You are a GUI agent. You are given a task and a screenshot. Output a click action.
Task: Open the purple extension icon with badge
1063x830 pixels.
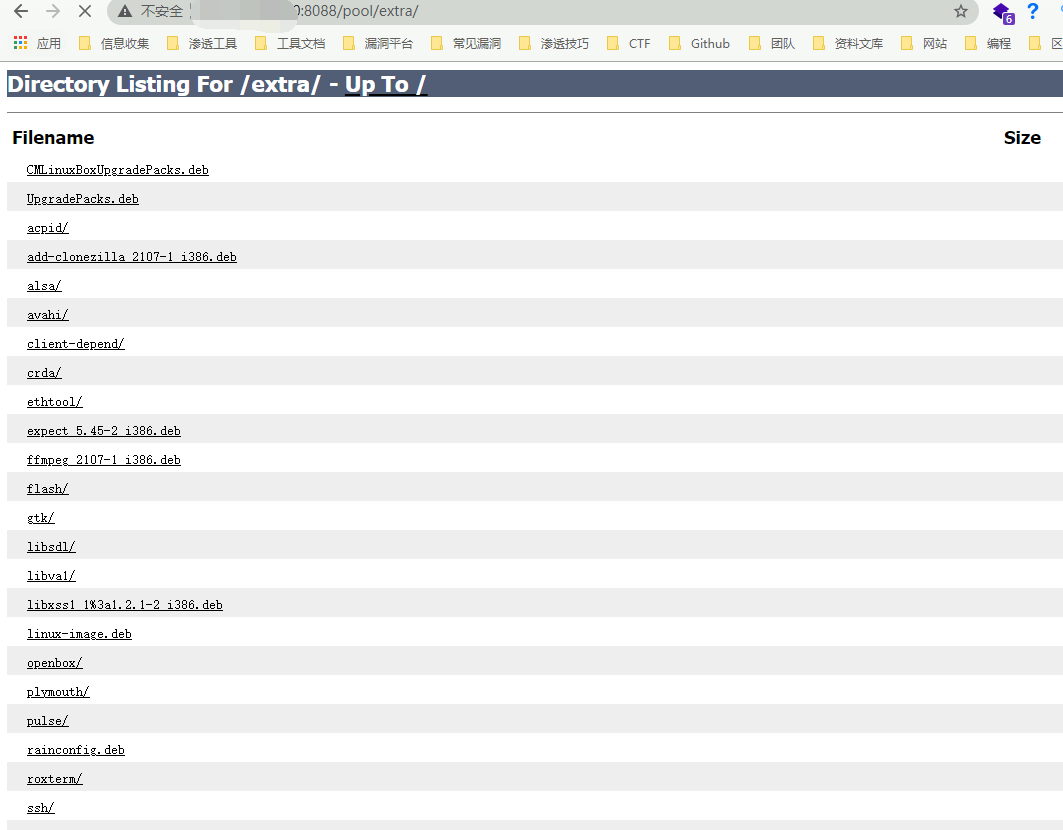pyautogui.click(x=1001, y=12)
